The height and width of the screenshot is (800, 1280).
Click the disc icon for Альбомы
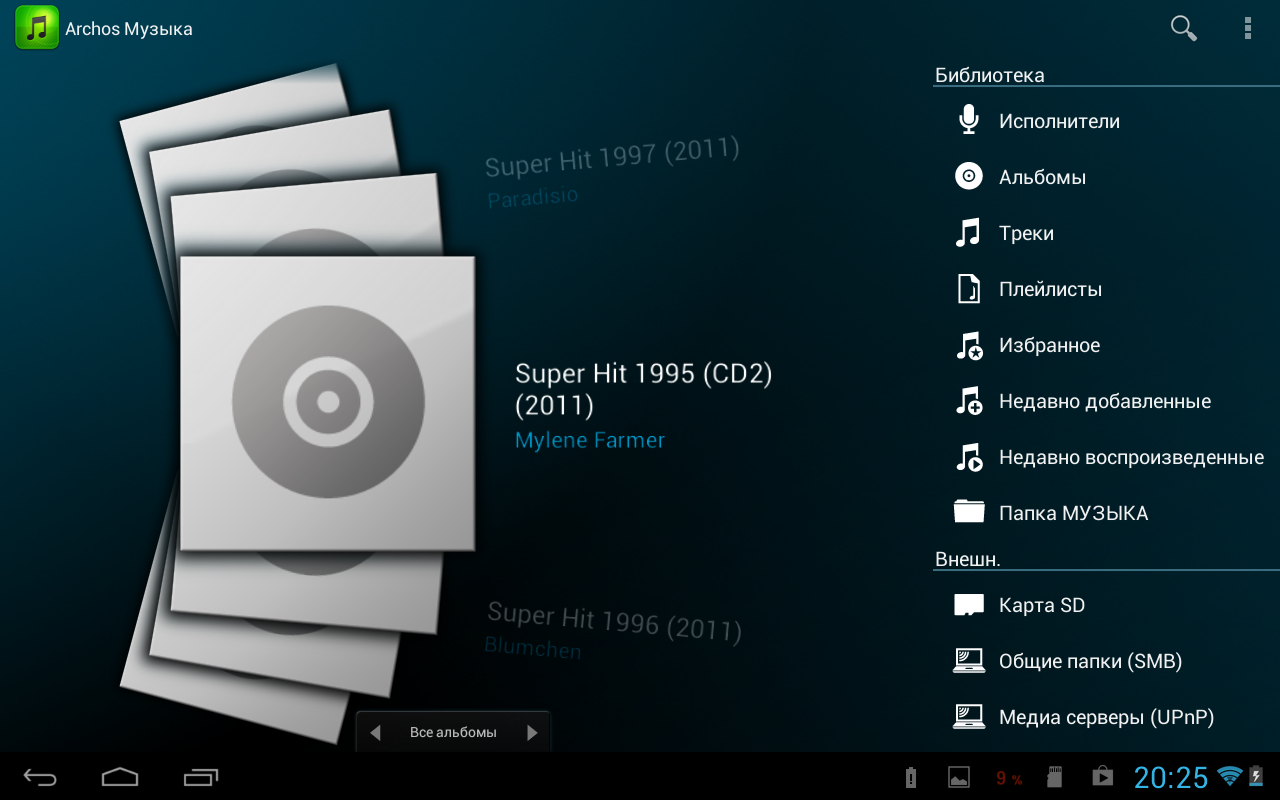(x=968, y=177)
